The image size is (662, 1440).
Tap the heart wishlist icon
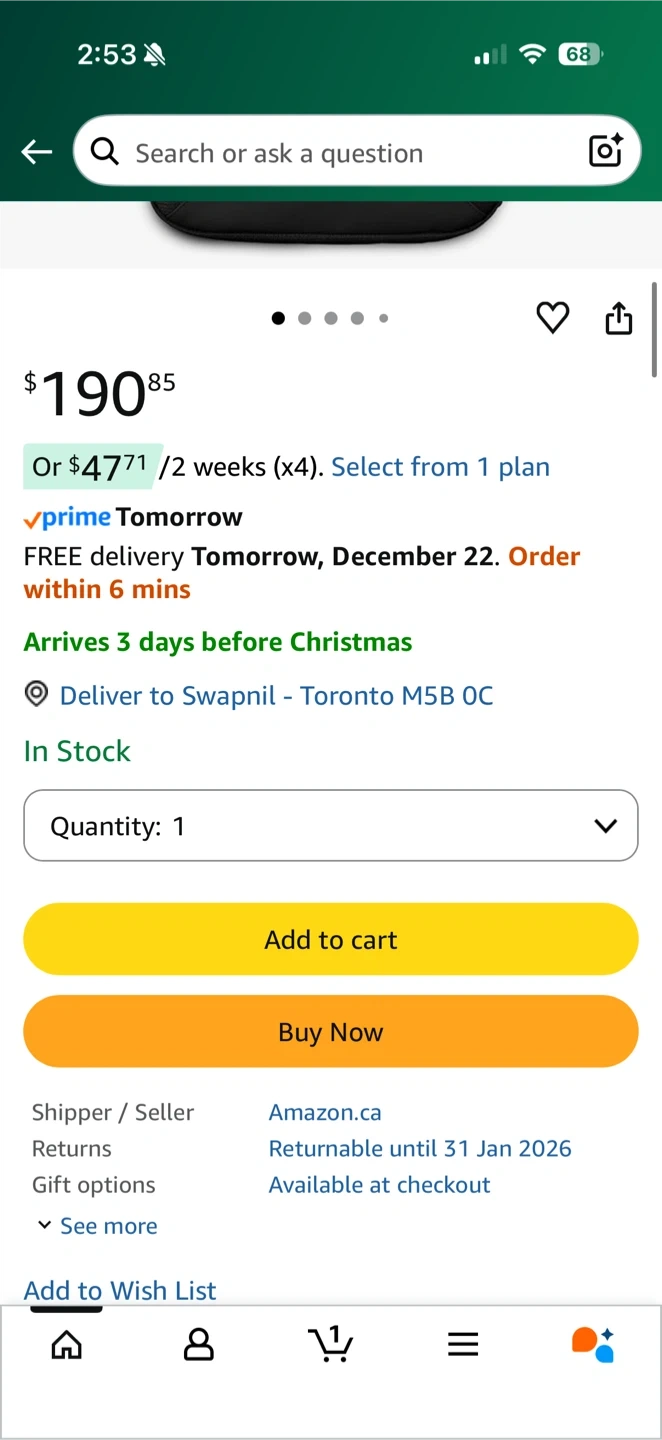point(553,318)
